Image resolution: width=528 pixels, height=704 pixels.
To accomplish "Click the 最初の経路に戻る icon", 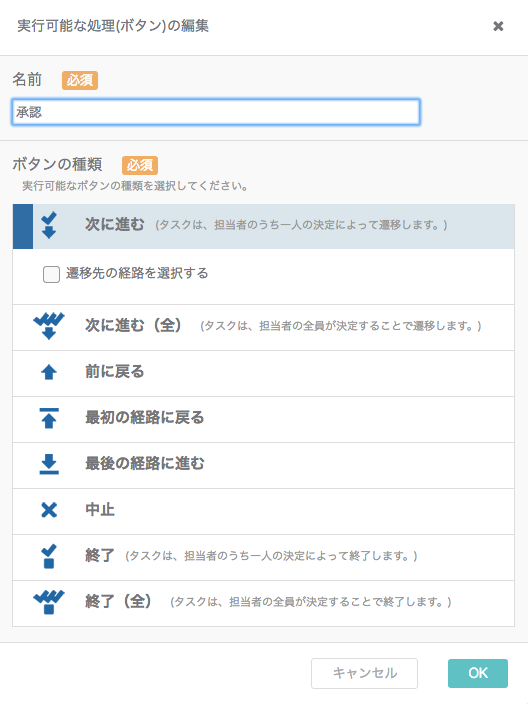I will [49, 418].
